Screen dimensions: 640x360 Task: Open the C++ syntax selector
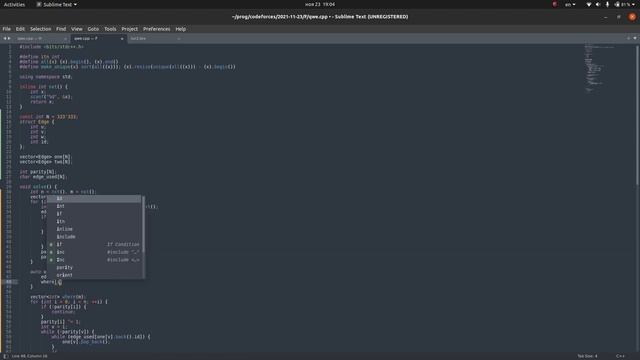(620, 356)
